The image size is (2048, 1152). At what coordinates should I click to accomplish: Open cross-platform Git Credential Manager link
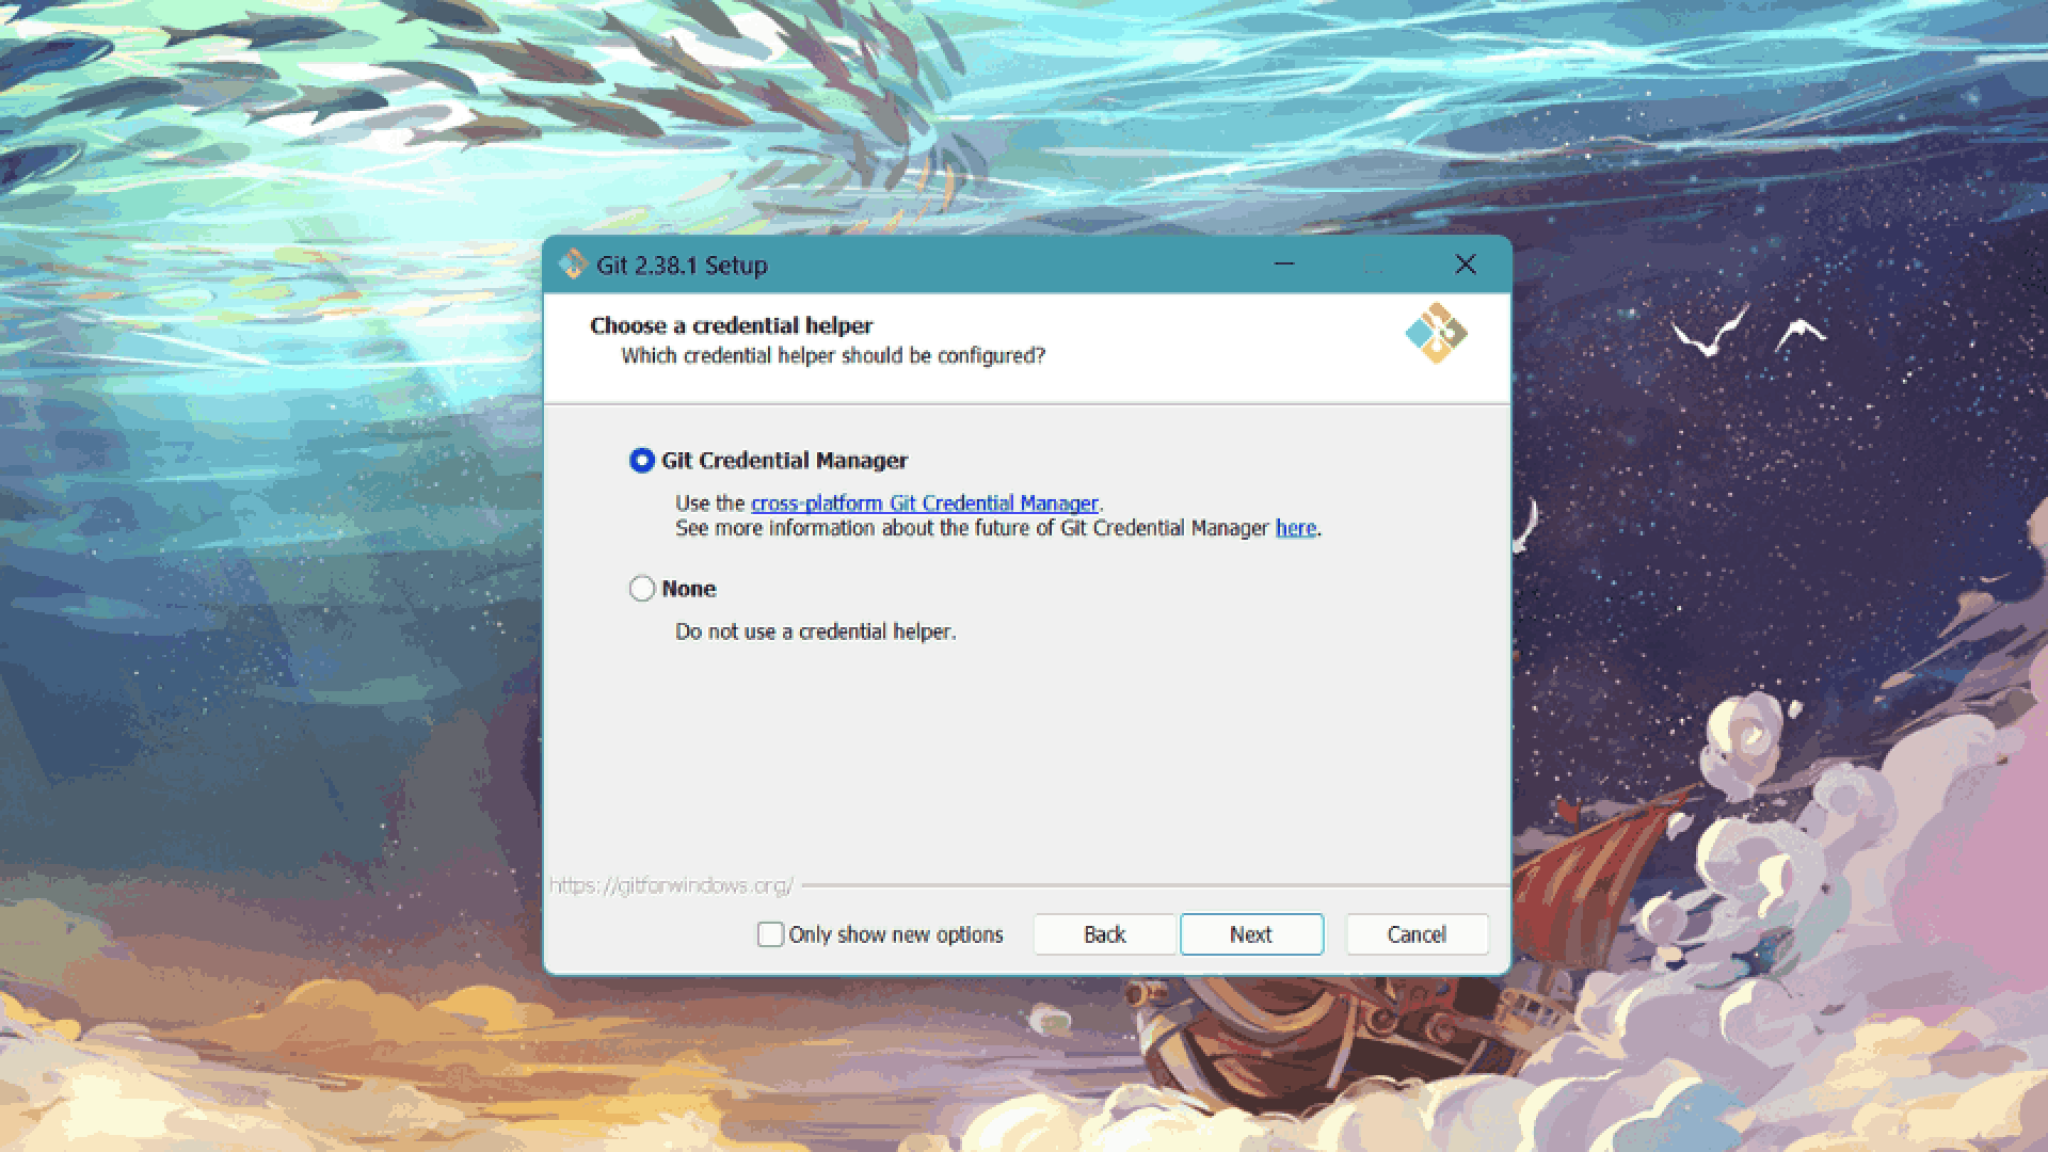pyautogui.click(x=923, y=502)
